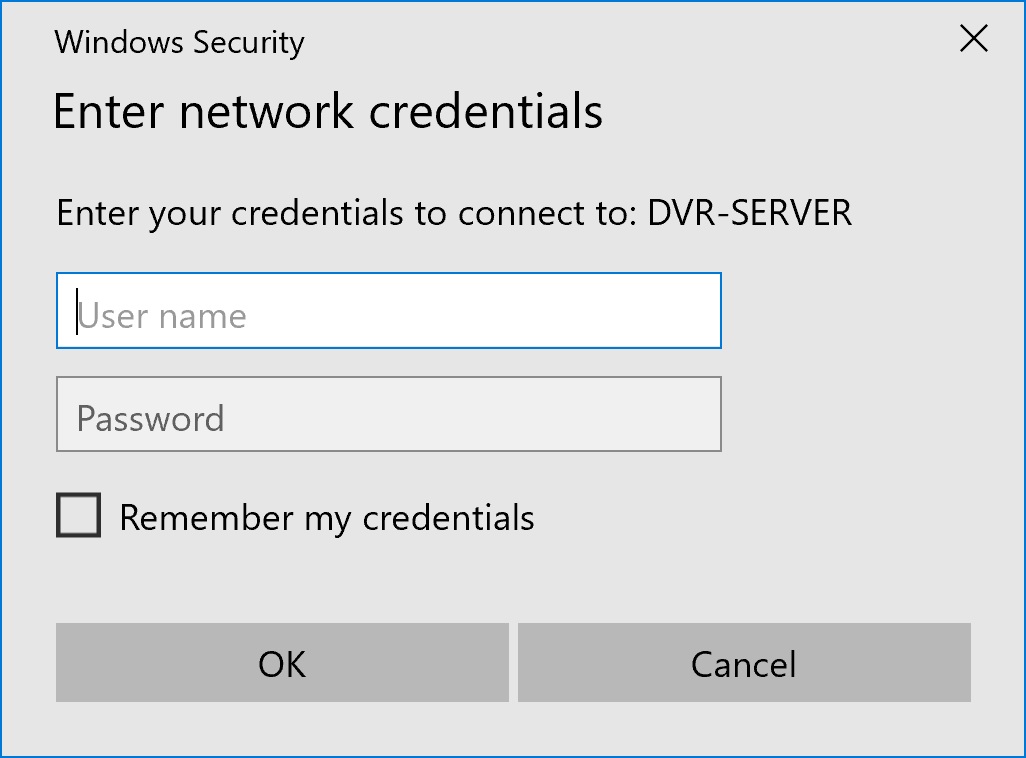The width and height of the screenshot is (1026, 758).
Task: Close the Windows Security dialog
Action: [973, 39]
